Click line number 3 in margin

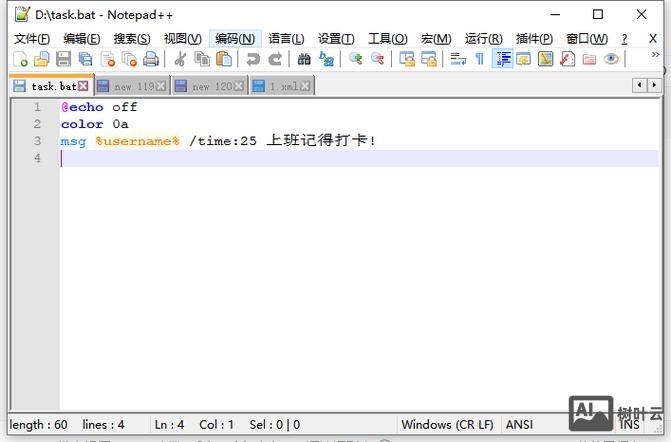click(37, 141)
